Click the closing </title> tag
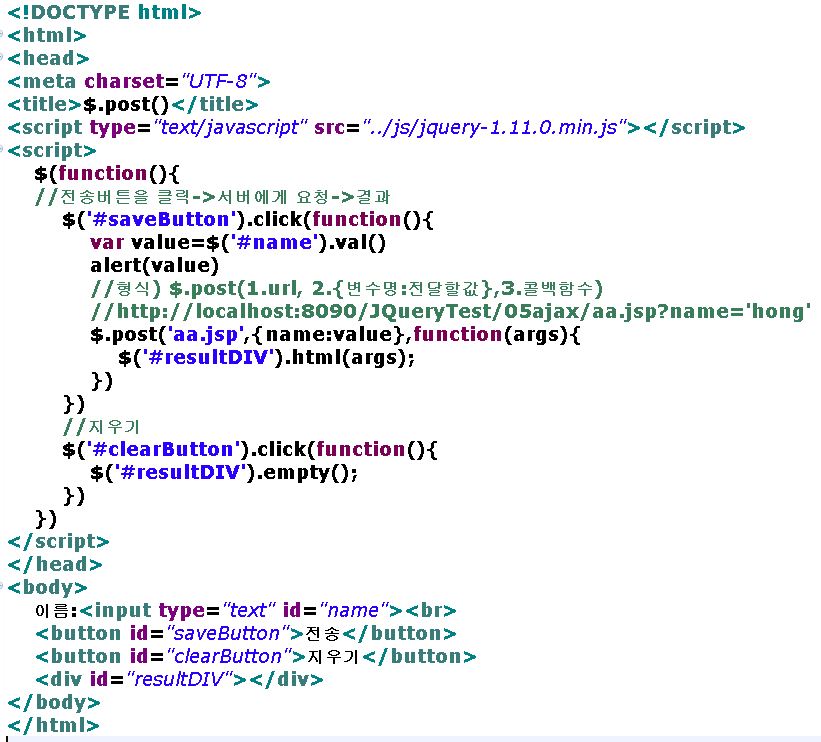The height and width of the screenshot is (742, 821). pos(215,104)
